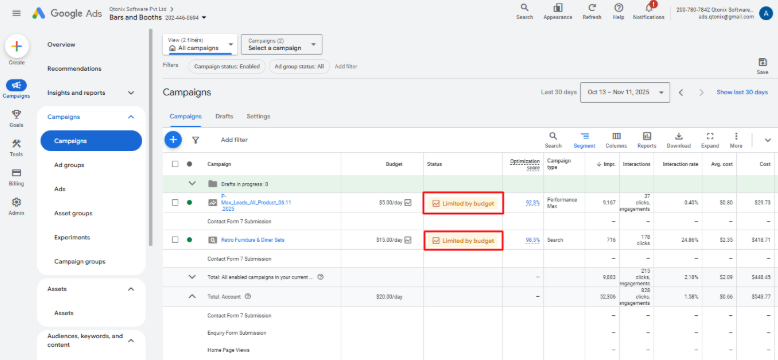778x360 pixels.
Task: Collapse the Total: Account row
Action: (193, 297)
